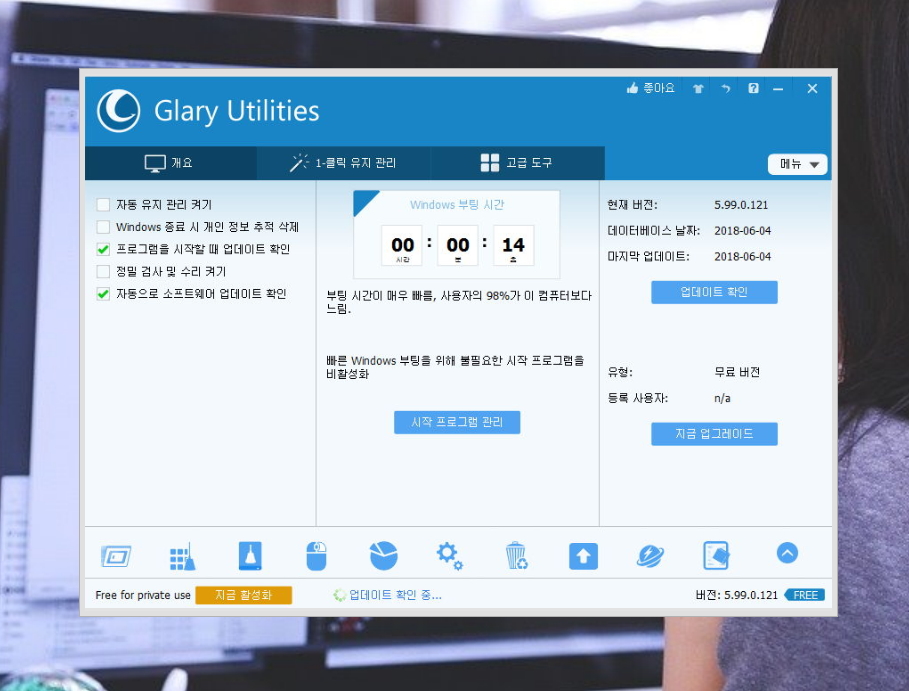Click the 업데이트 확인 button

pyautogui.click(x=714, y=292)
